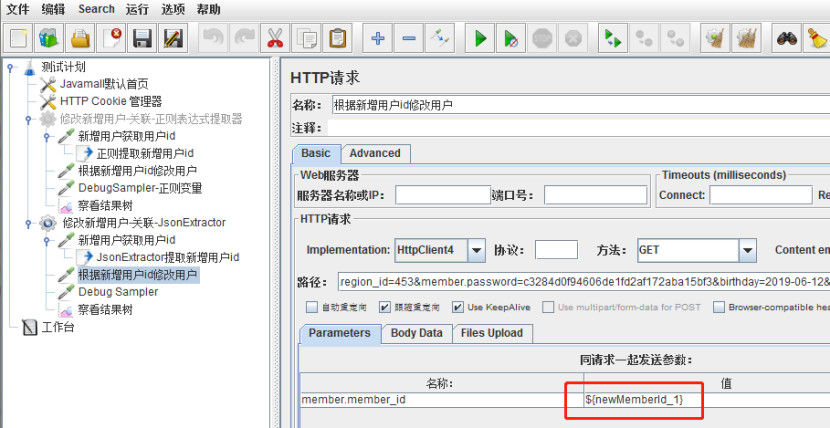The height and width of the screenshot is (428, 830).
Task: Toggle the Use multipart/form-data for POST checkbox
Action: tap(547, 307)
